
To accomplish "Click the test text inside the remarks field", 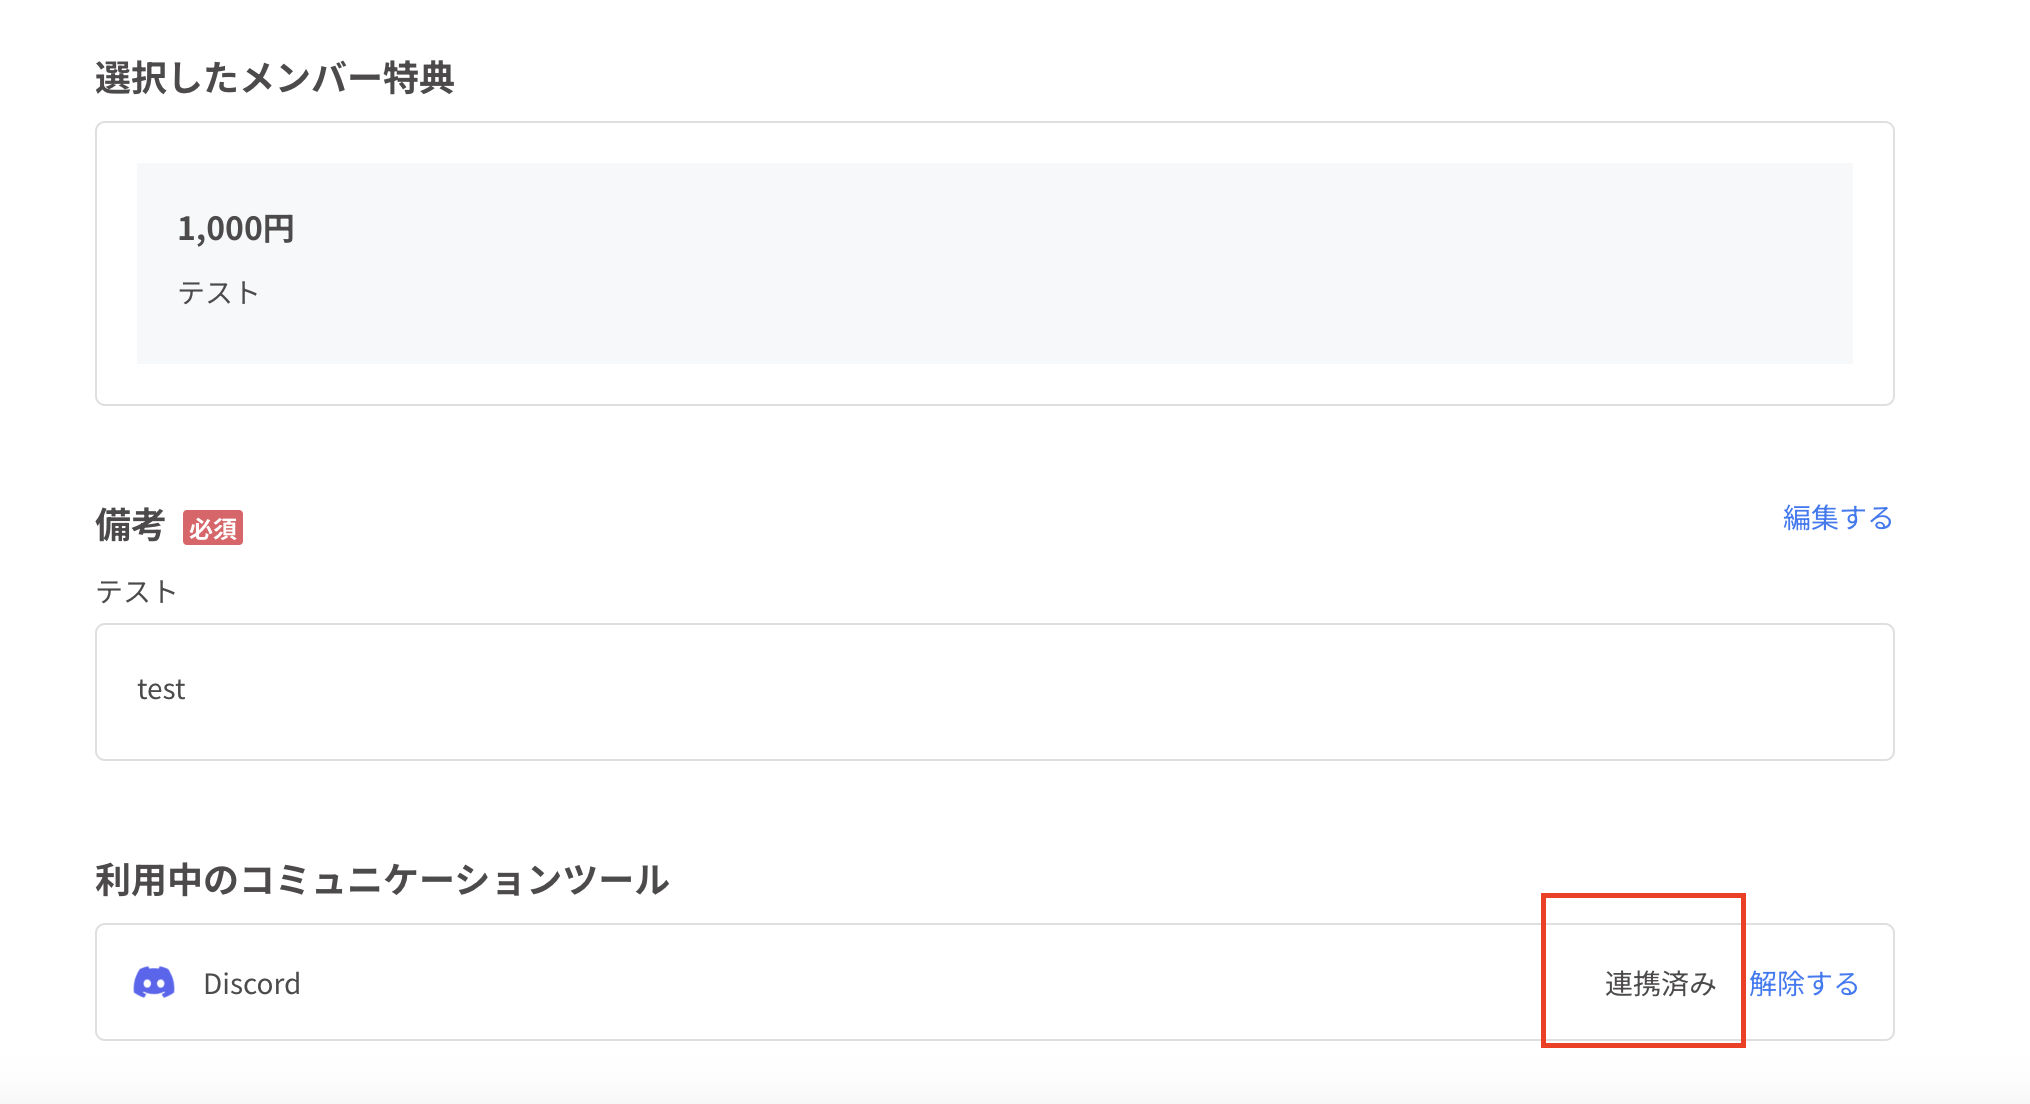I will [x=161, y=688].
